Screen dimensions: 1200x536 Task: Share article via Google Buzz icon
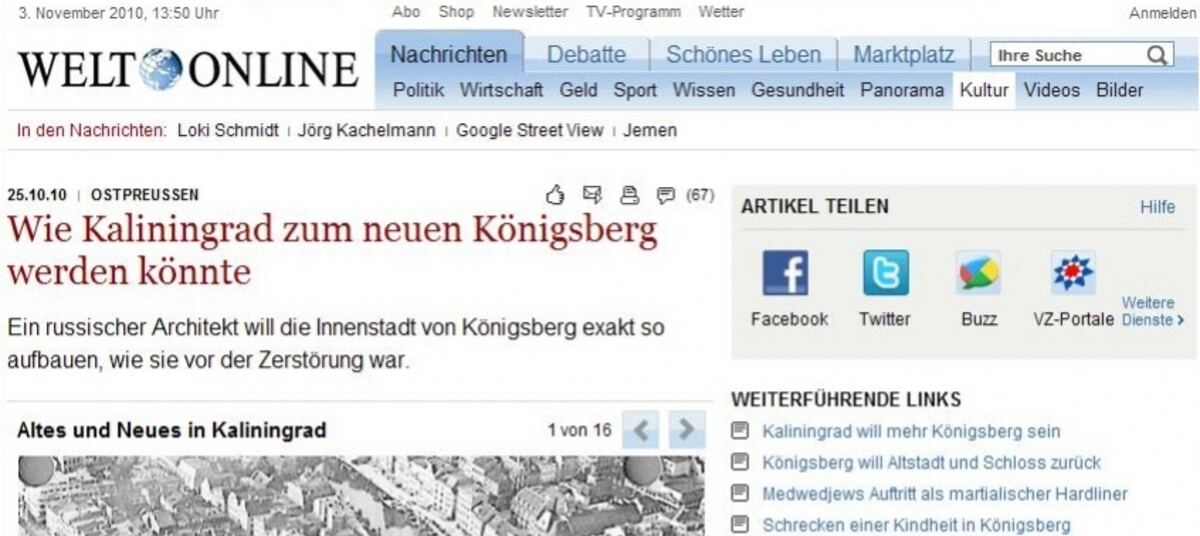[x=977, y=273]
